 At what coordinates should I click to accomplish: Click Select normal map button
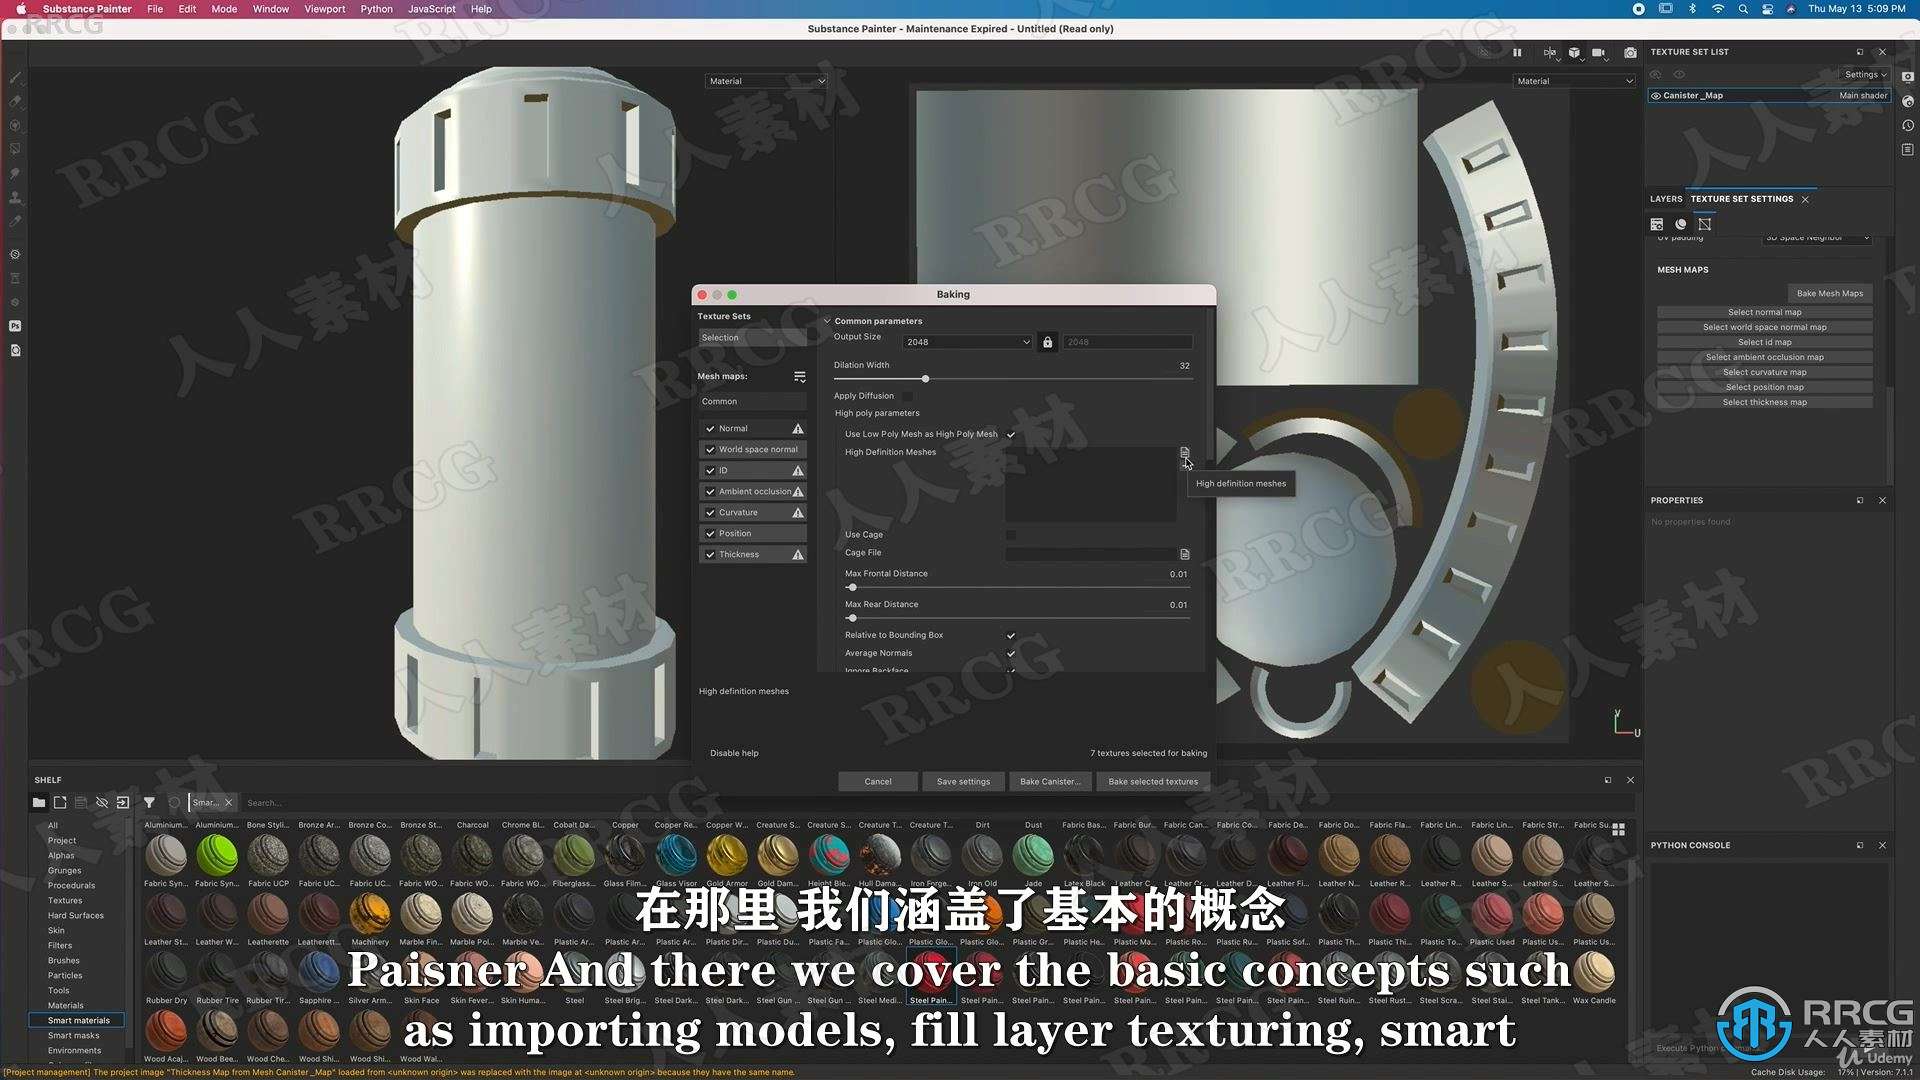click(1765, 312)
